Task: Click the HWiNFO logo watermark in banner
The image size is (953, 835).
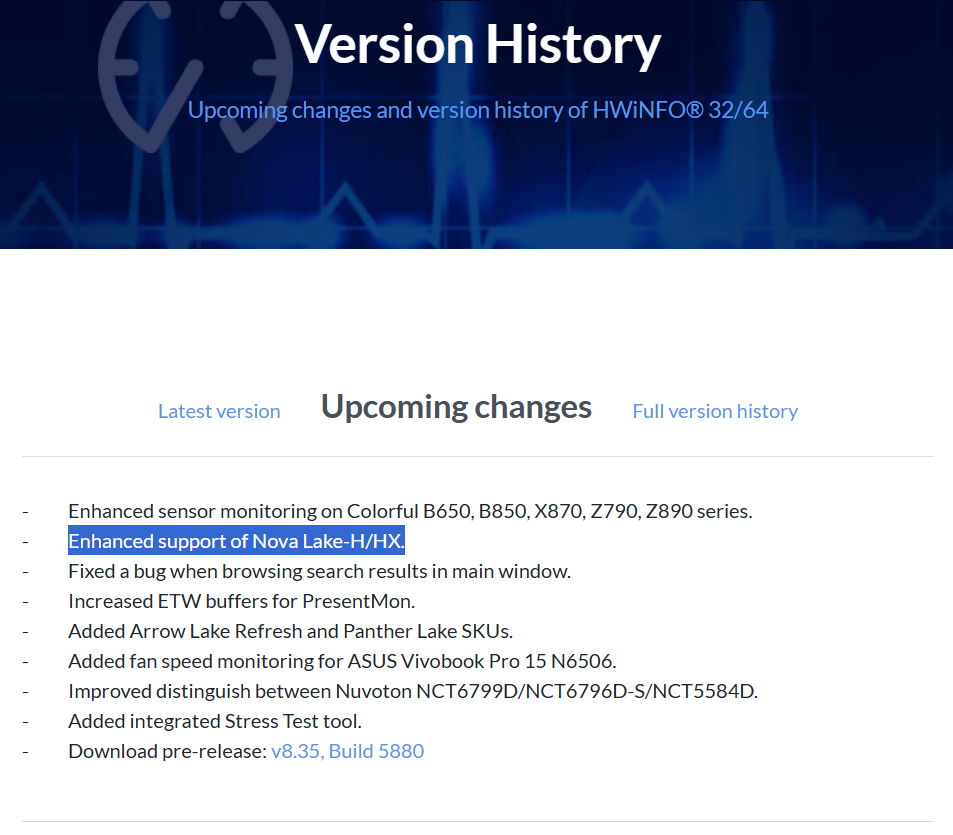Action: click(x=194, y=76)
